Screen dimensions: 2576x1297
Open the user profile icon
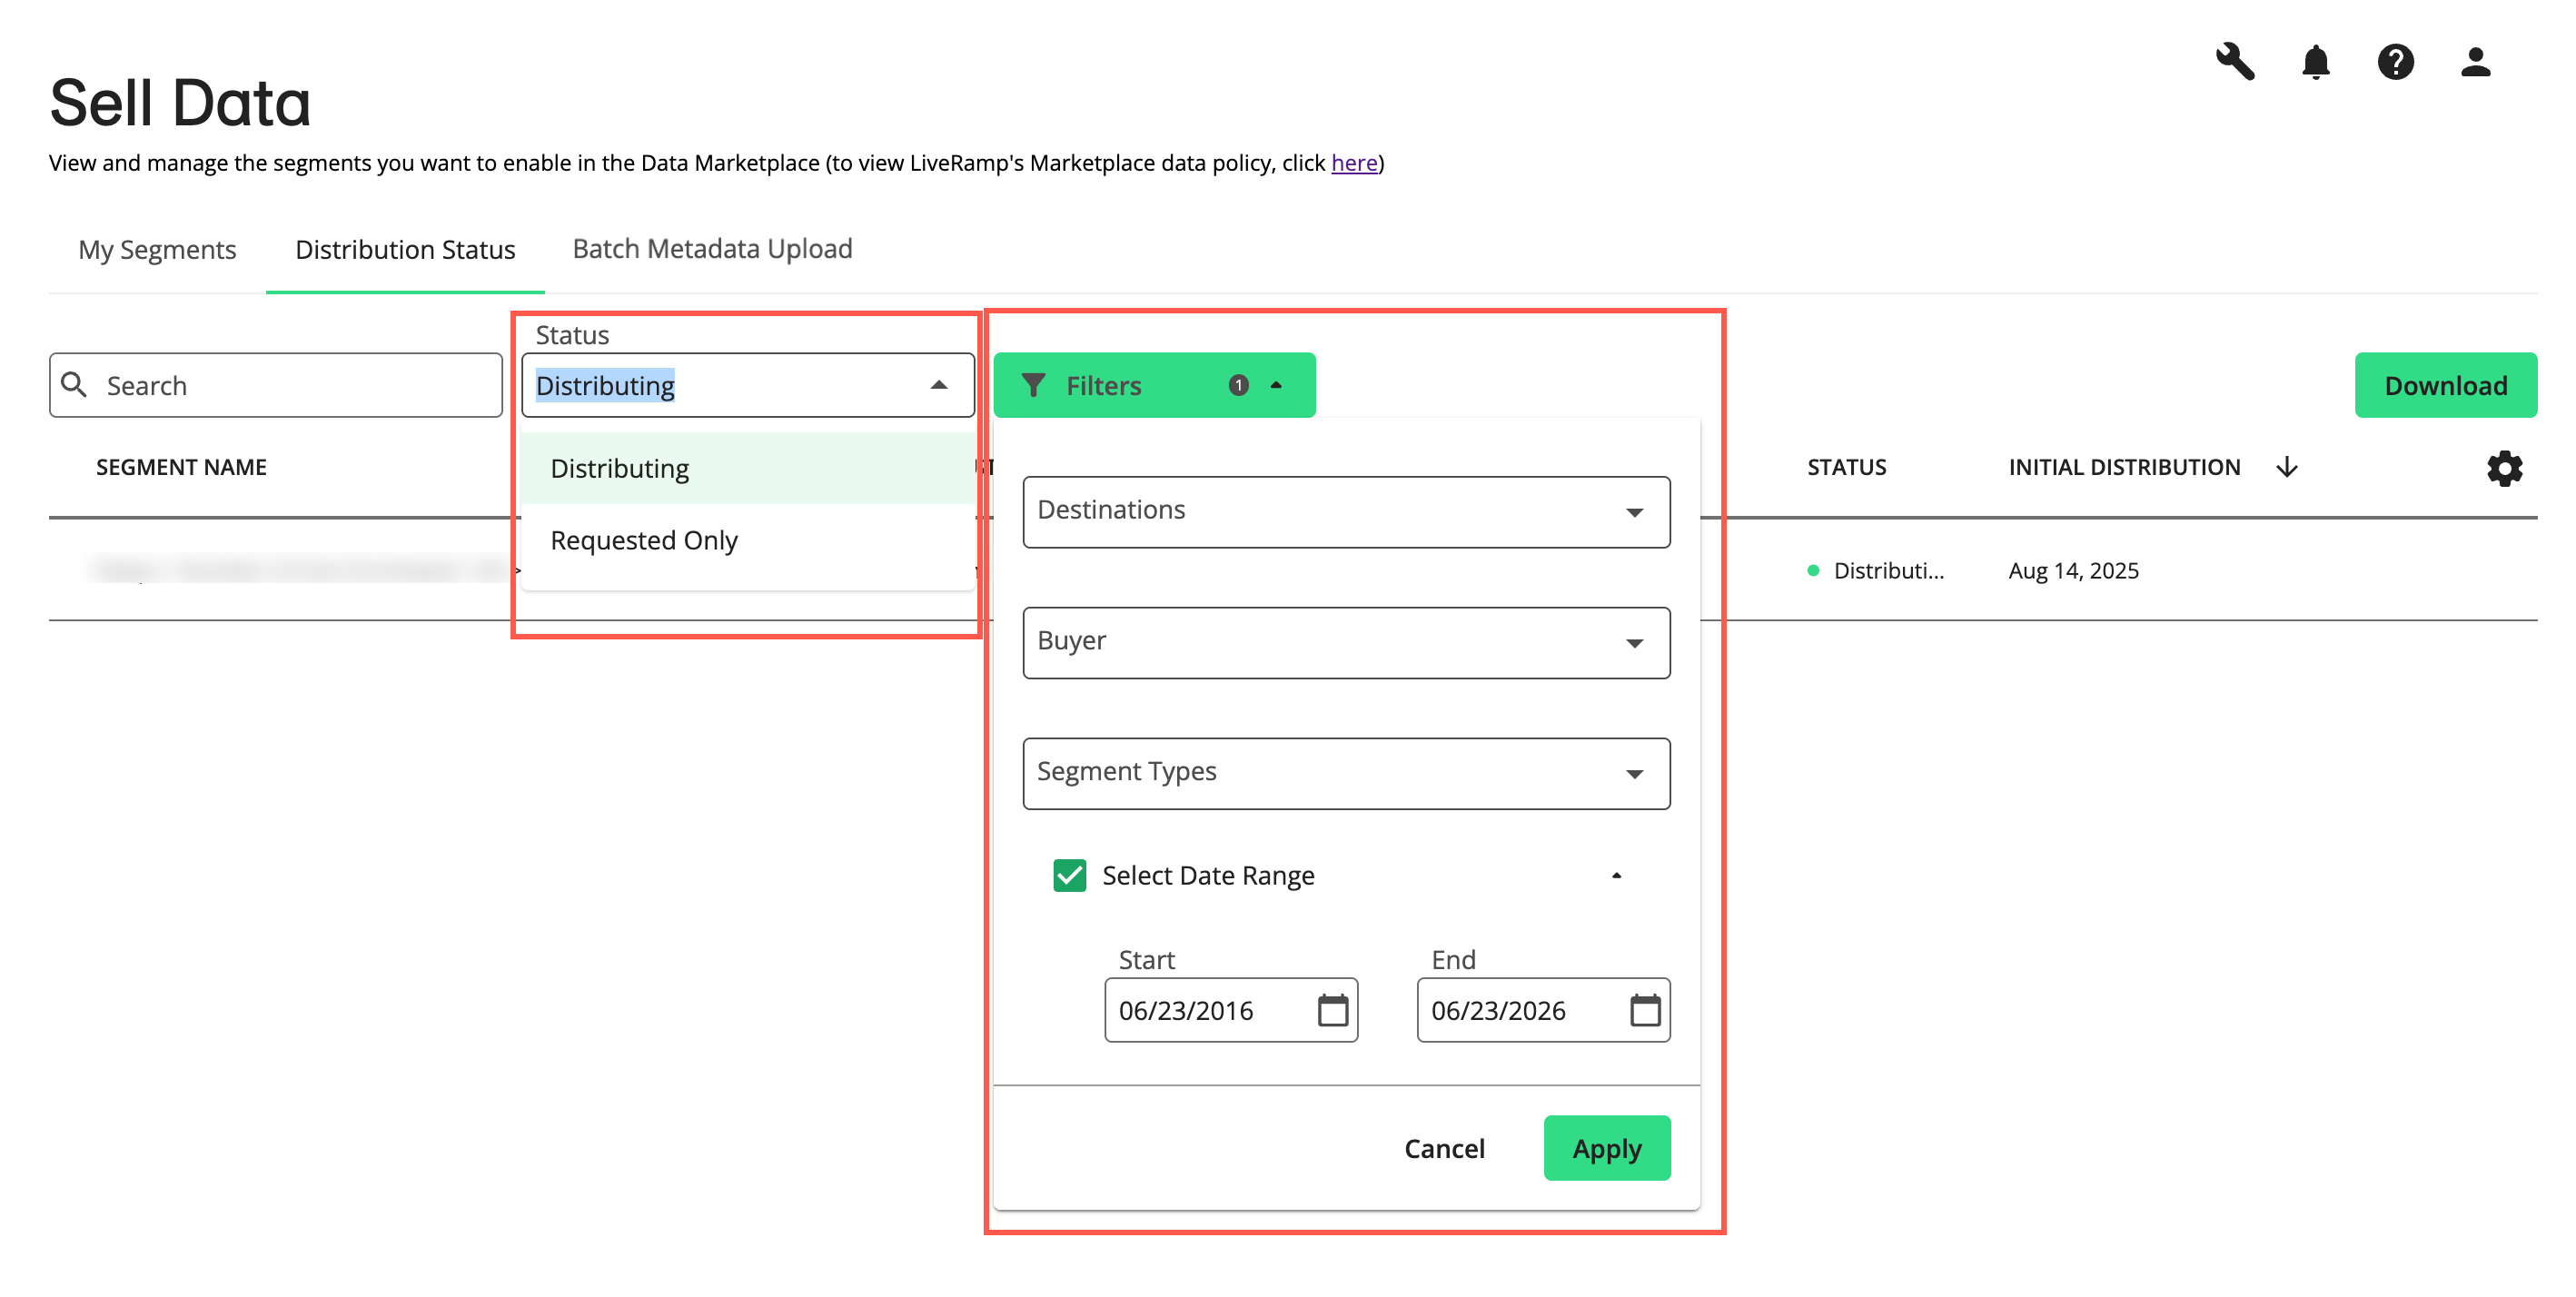point(2475,62)
